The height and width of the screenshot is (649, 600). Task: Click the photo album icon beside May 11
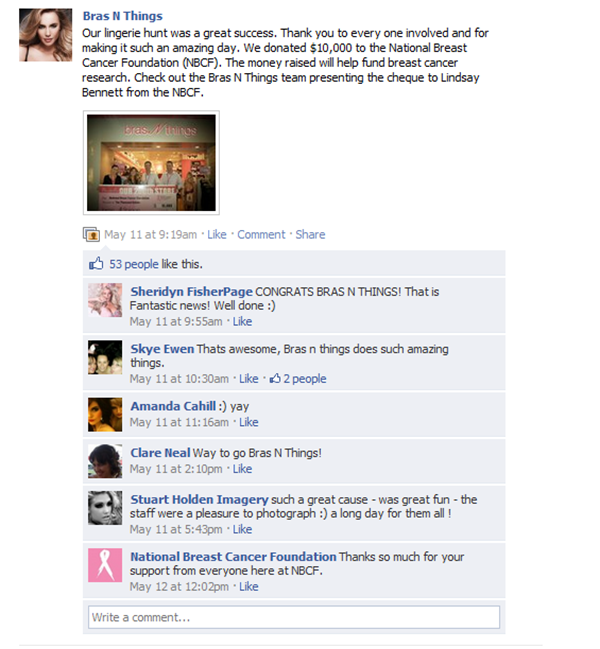(91, 234)
